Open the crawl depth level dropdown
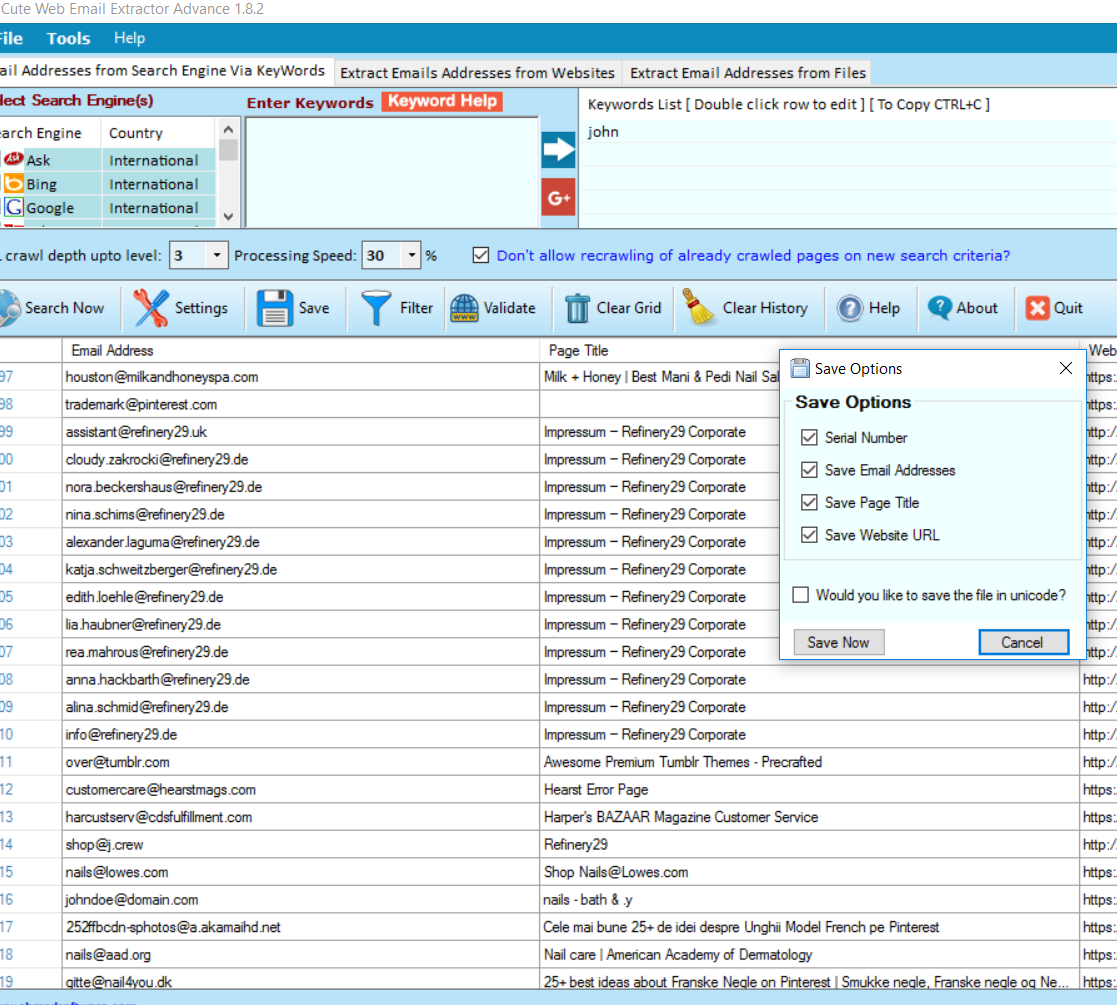This screenshot has height=1005, width=1117. pyautogui.click(x=215, y=255)
